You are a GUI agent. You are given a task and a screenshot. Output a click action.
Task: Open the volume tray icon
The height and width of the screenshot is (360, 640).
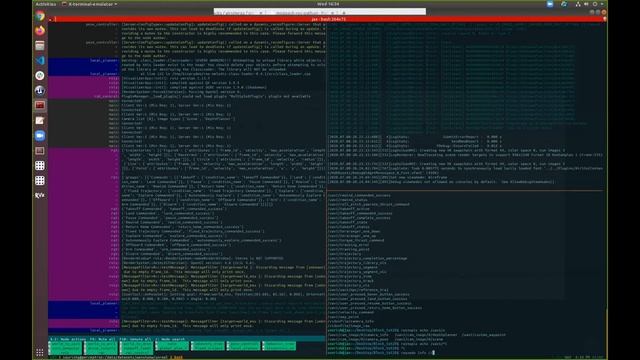[586, 4]
